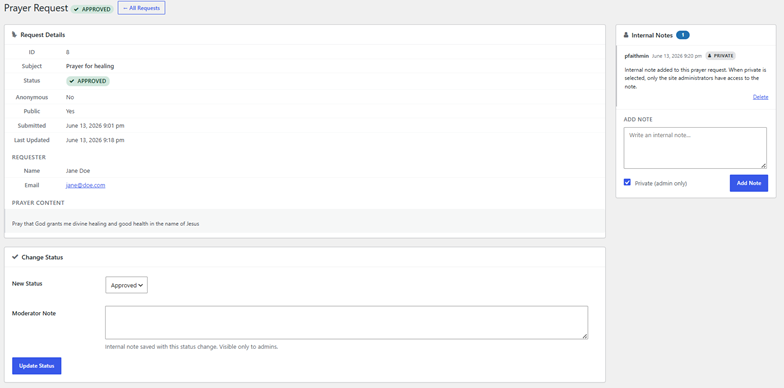This screenshot has height=388, width=784.
Task: Click the 'ADD NOTE' label
Action: point(638,120)
